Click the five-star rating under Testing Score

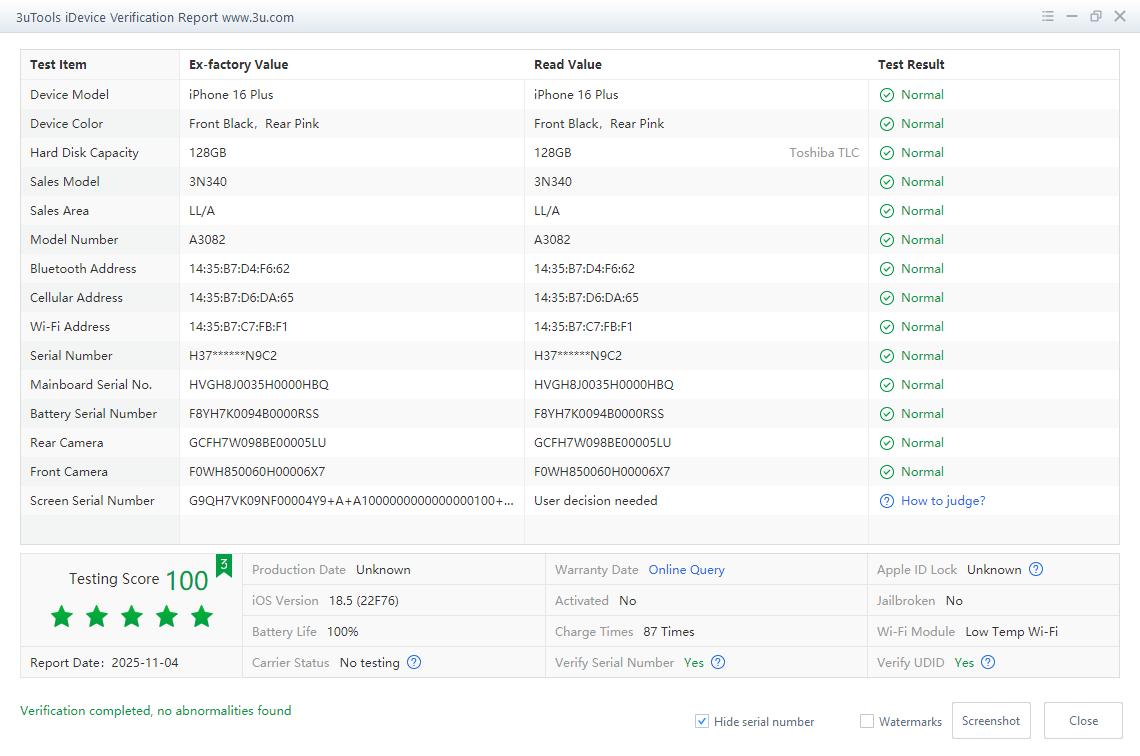[132, 616]
